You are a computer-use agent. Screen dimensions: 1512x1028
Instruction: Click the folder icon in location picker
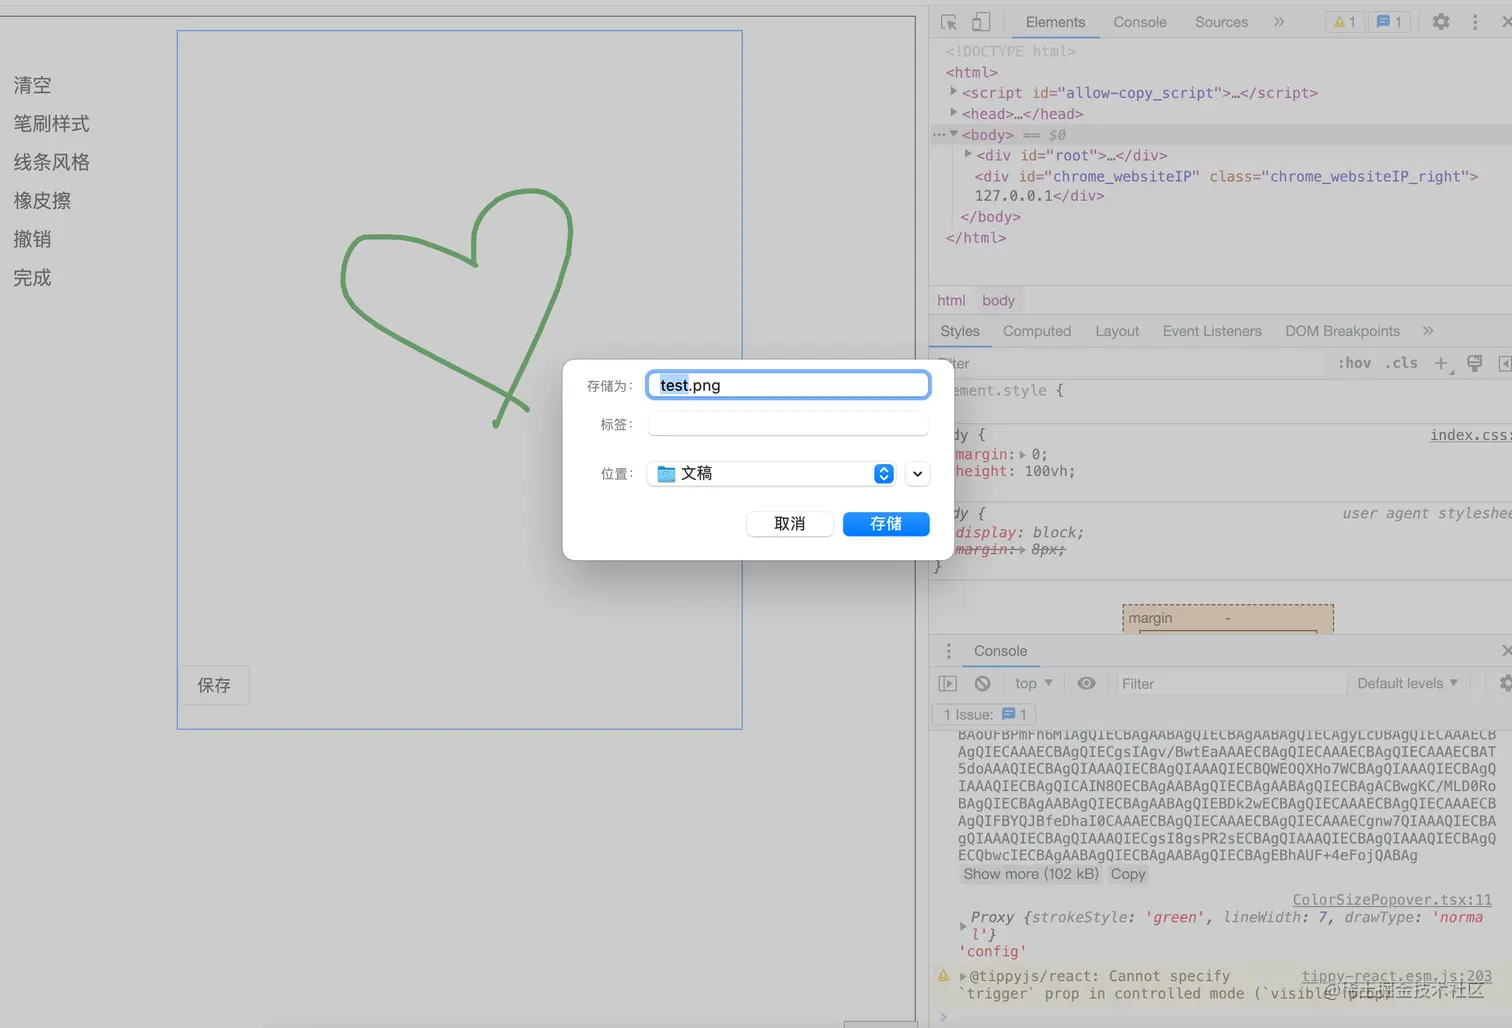(666, 474)
